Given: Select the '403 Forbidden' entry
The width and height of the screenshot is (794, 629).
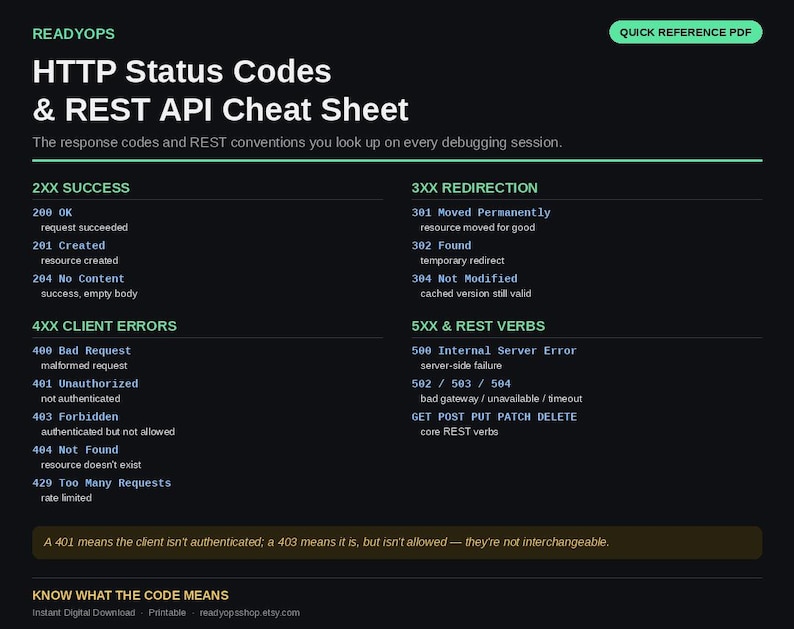Looking at the screenshot, I should pos(75,417).
